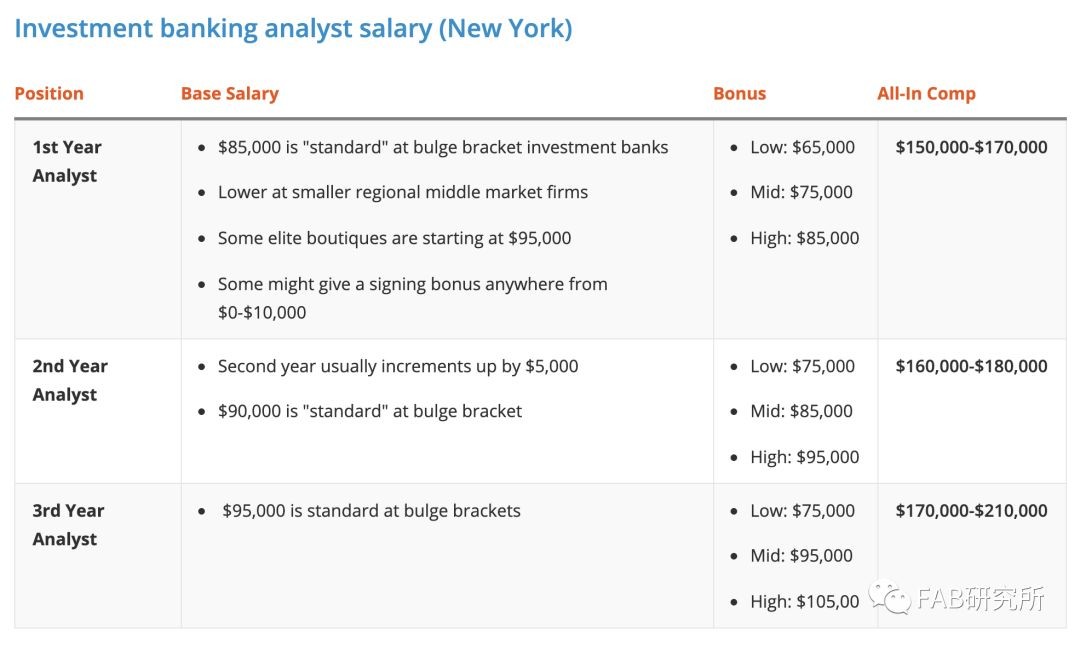Select the 2nd Year Analyst row label
The height and width of the screenshot is (646, 1080).
[x=70, y=380]
